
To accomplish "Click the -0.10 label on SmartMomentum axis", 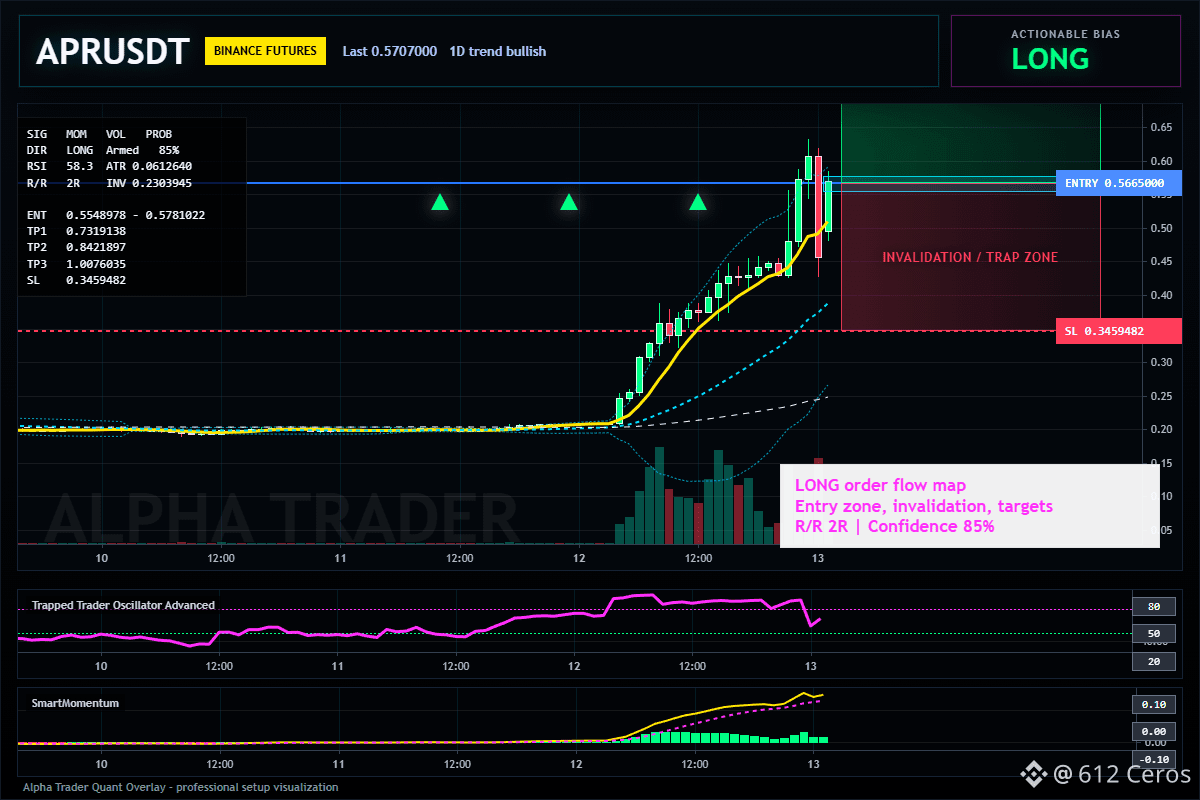I will coord(1153,759).
